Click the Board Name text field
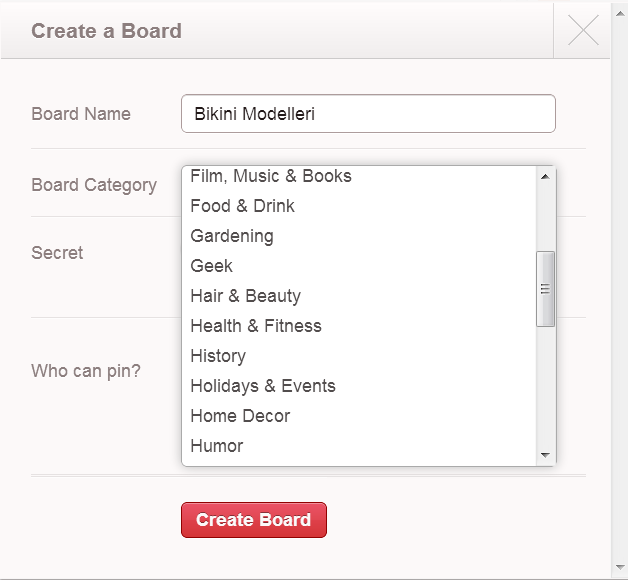628x580 pixels. click(368, 114)
